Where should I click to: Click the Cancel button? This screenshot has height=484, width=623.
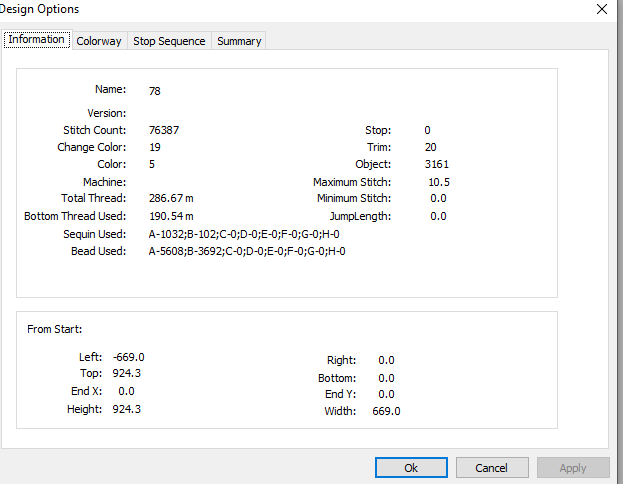492,468
